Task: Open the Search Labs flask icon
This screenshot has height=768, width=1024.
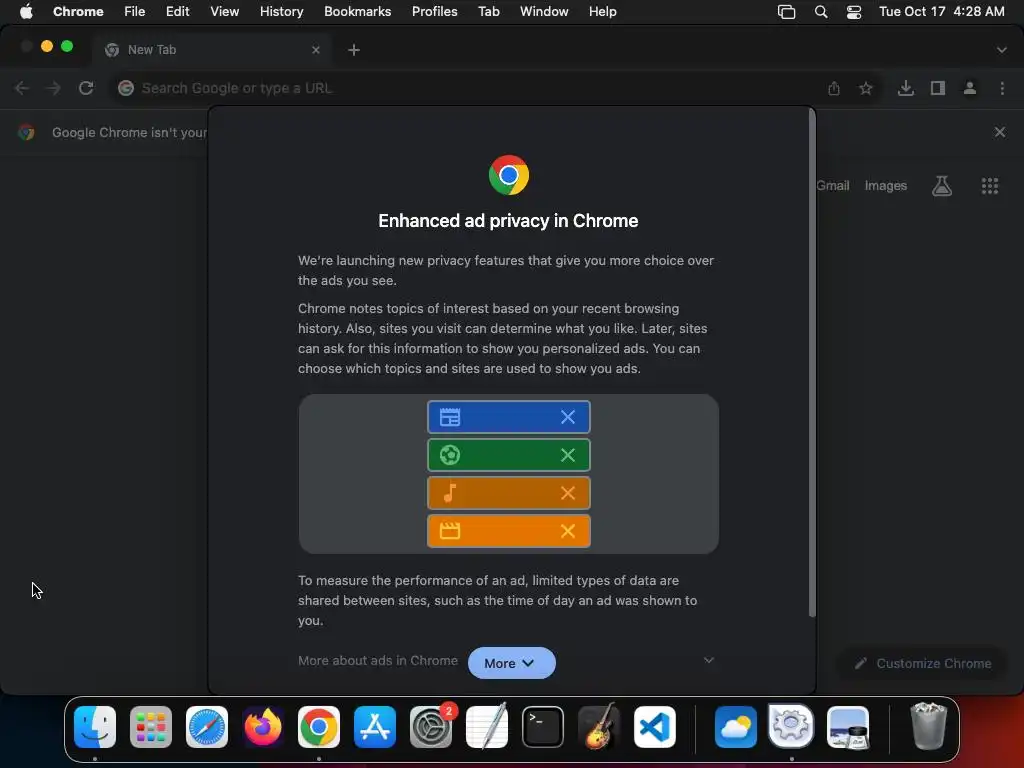Action: [942, 186]
